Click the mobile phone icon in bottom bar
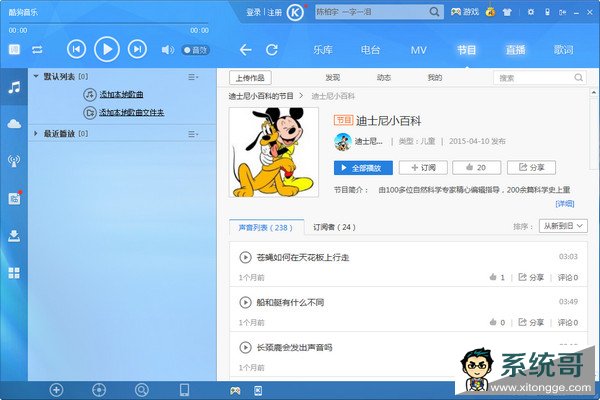600x400 pixels. tap(184, 390)
